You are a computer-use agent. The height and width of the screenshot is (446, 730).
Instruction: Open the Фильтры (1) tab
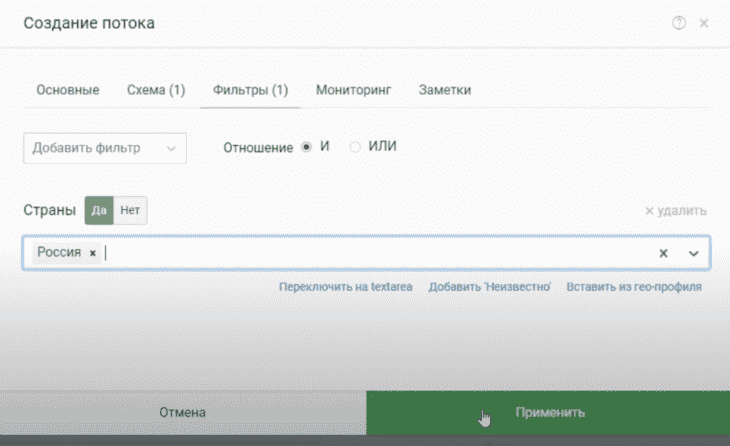click(250, 90)
